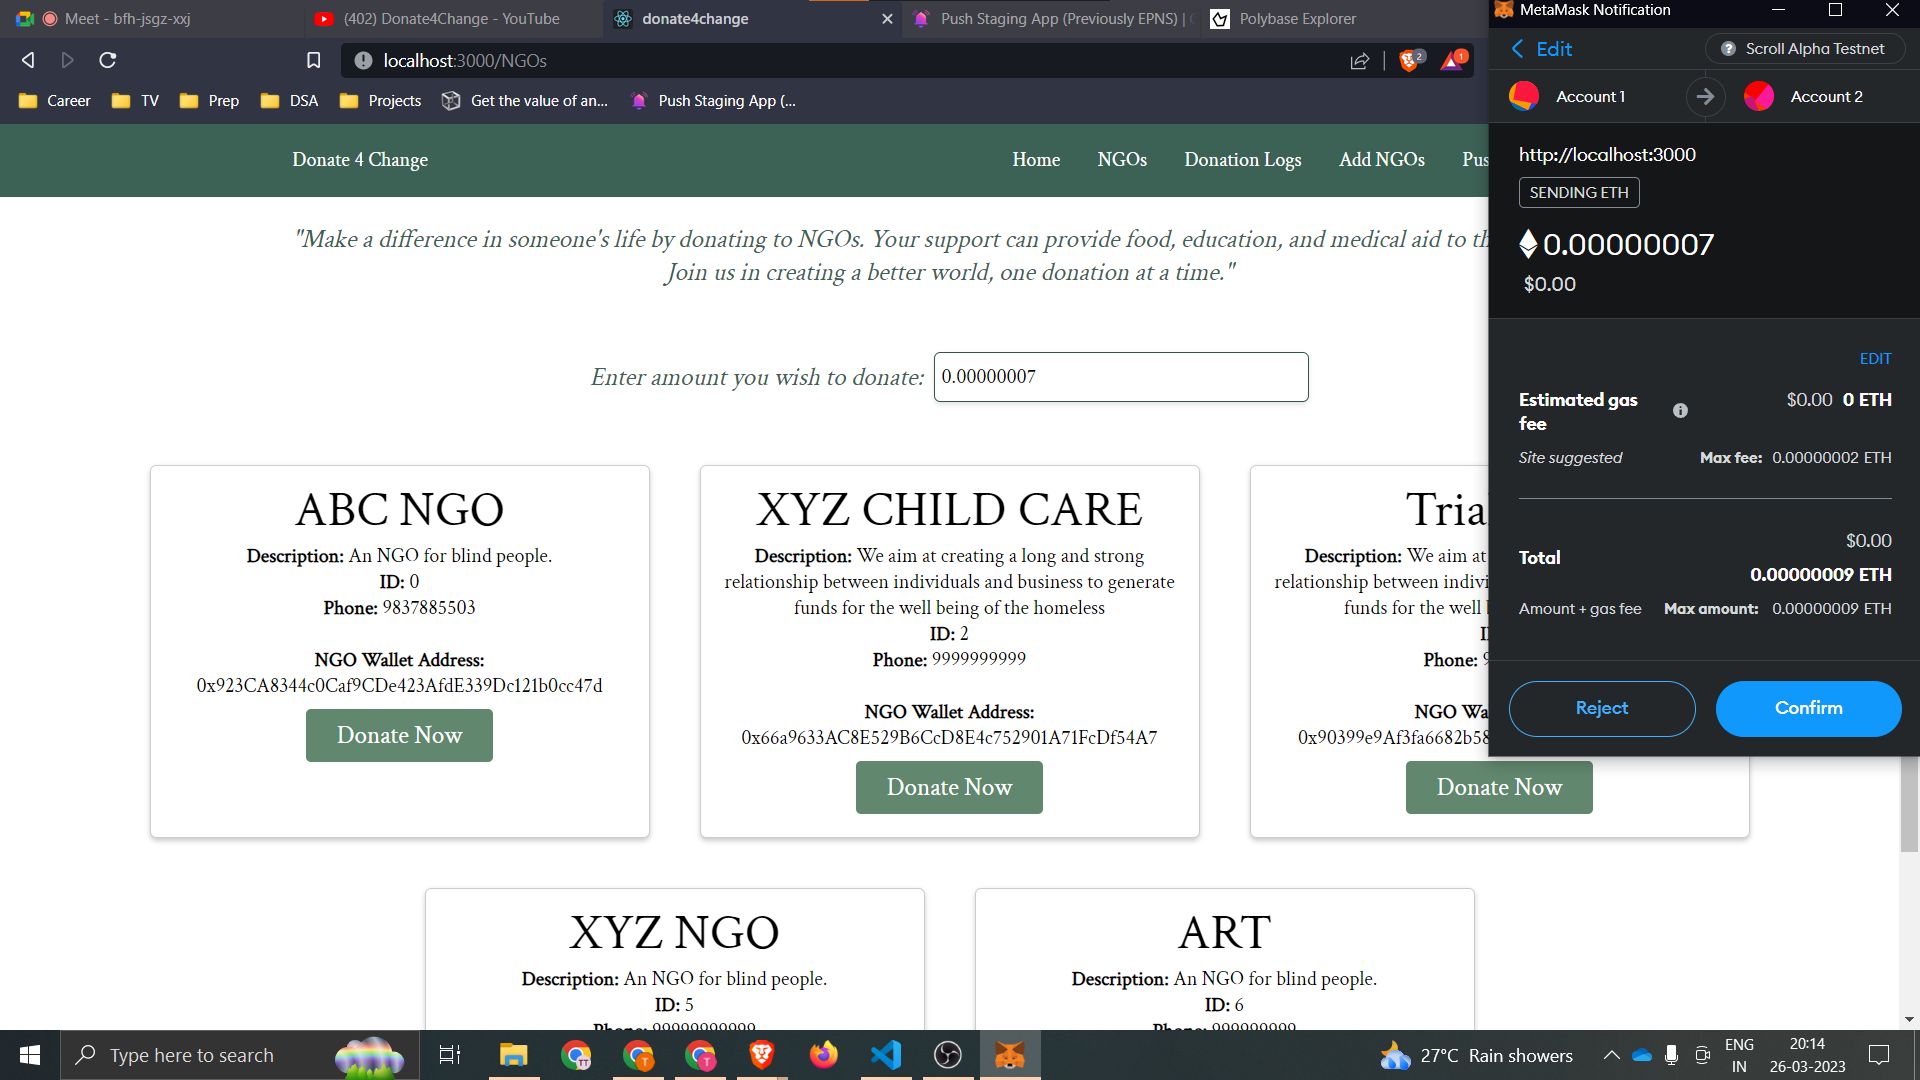Select the Donation Logs navigation tab
1920x1080 pixels.
1242,160
